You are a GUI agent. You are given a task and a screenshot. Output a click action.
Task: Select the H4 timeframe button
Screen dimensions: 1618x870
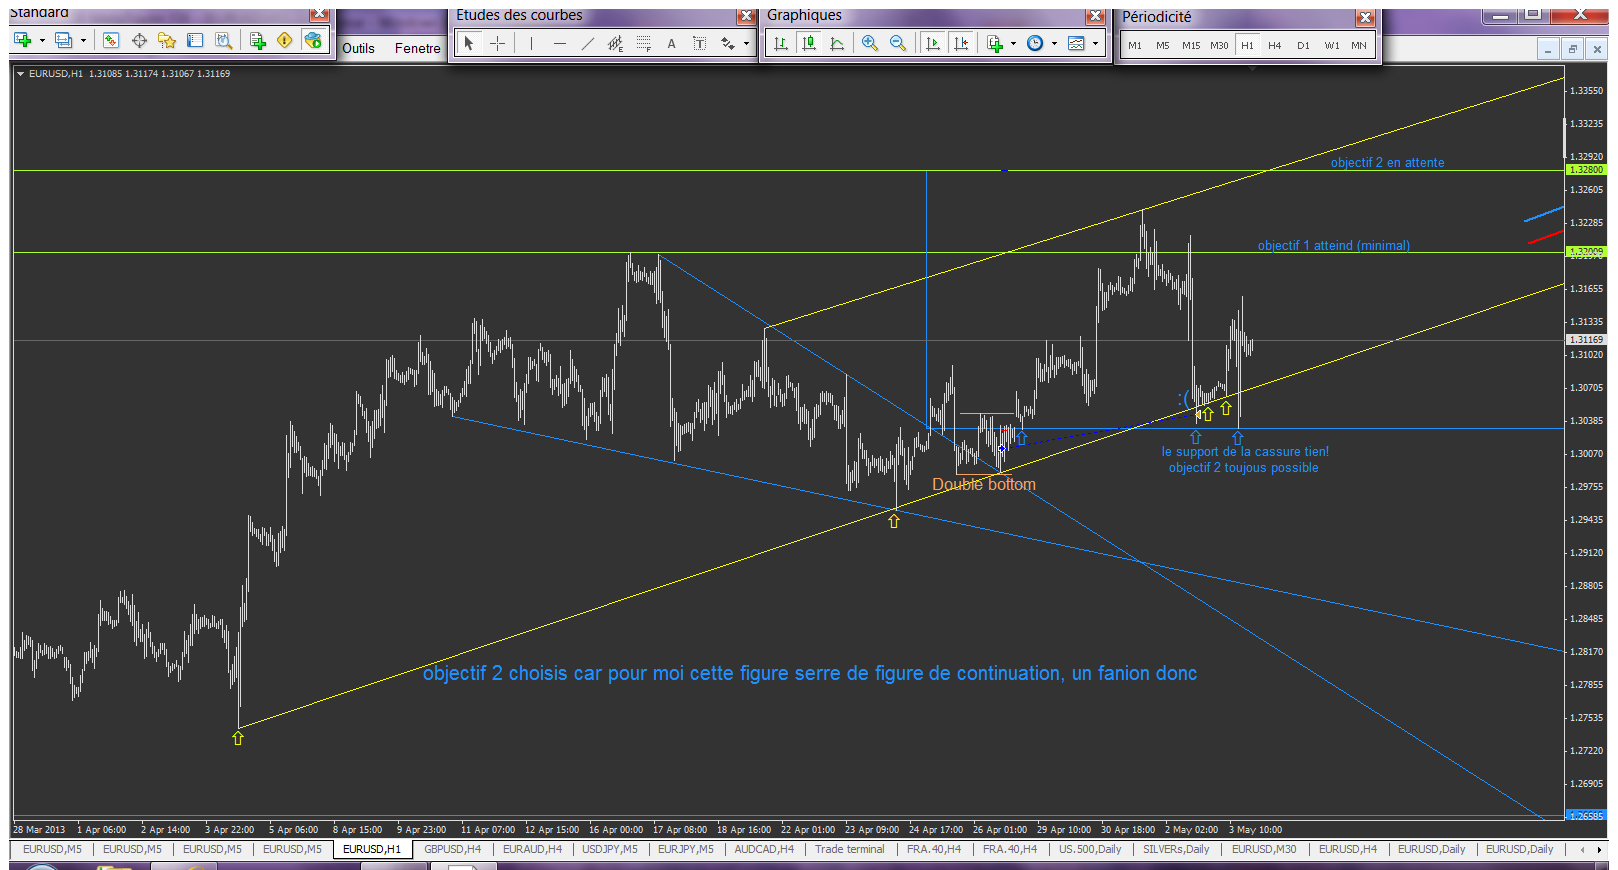tap(1274, 45)
